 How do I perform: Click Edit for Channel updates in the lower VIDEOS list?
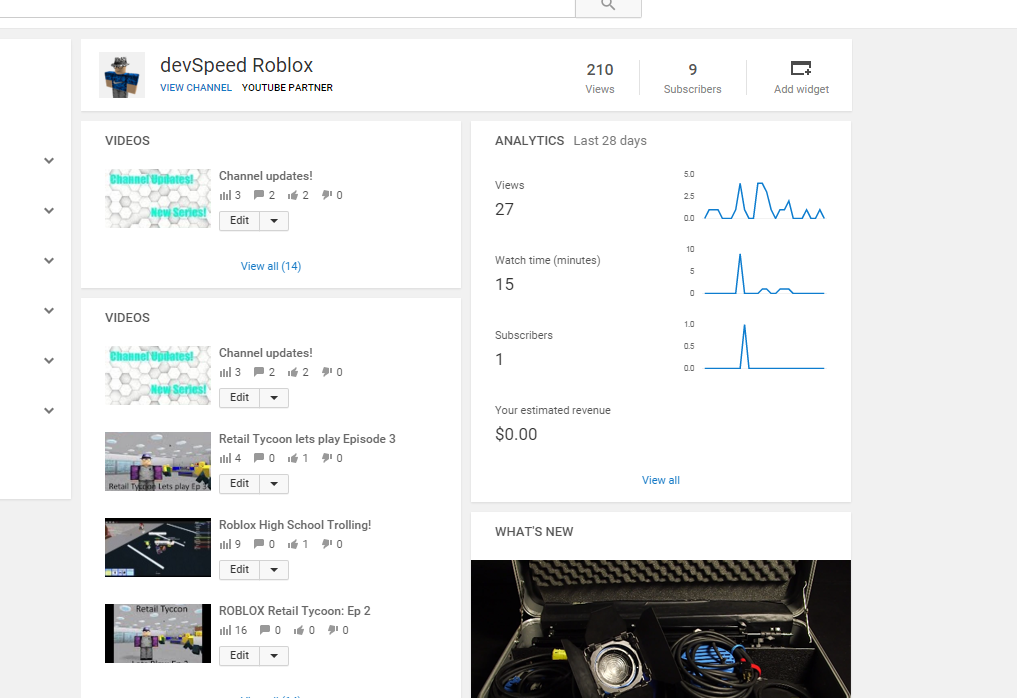[x=239, y=398]
